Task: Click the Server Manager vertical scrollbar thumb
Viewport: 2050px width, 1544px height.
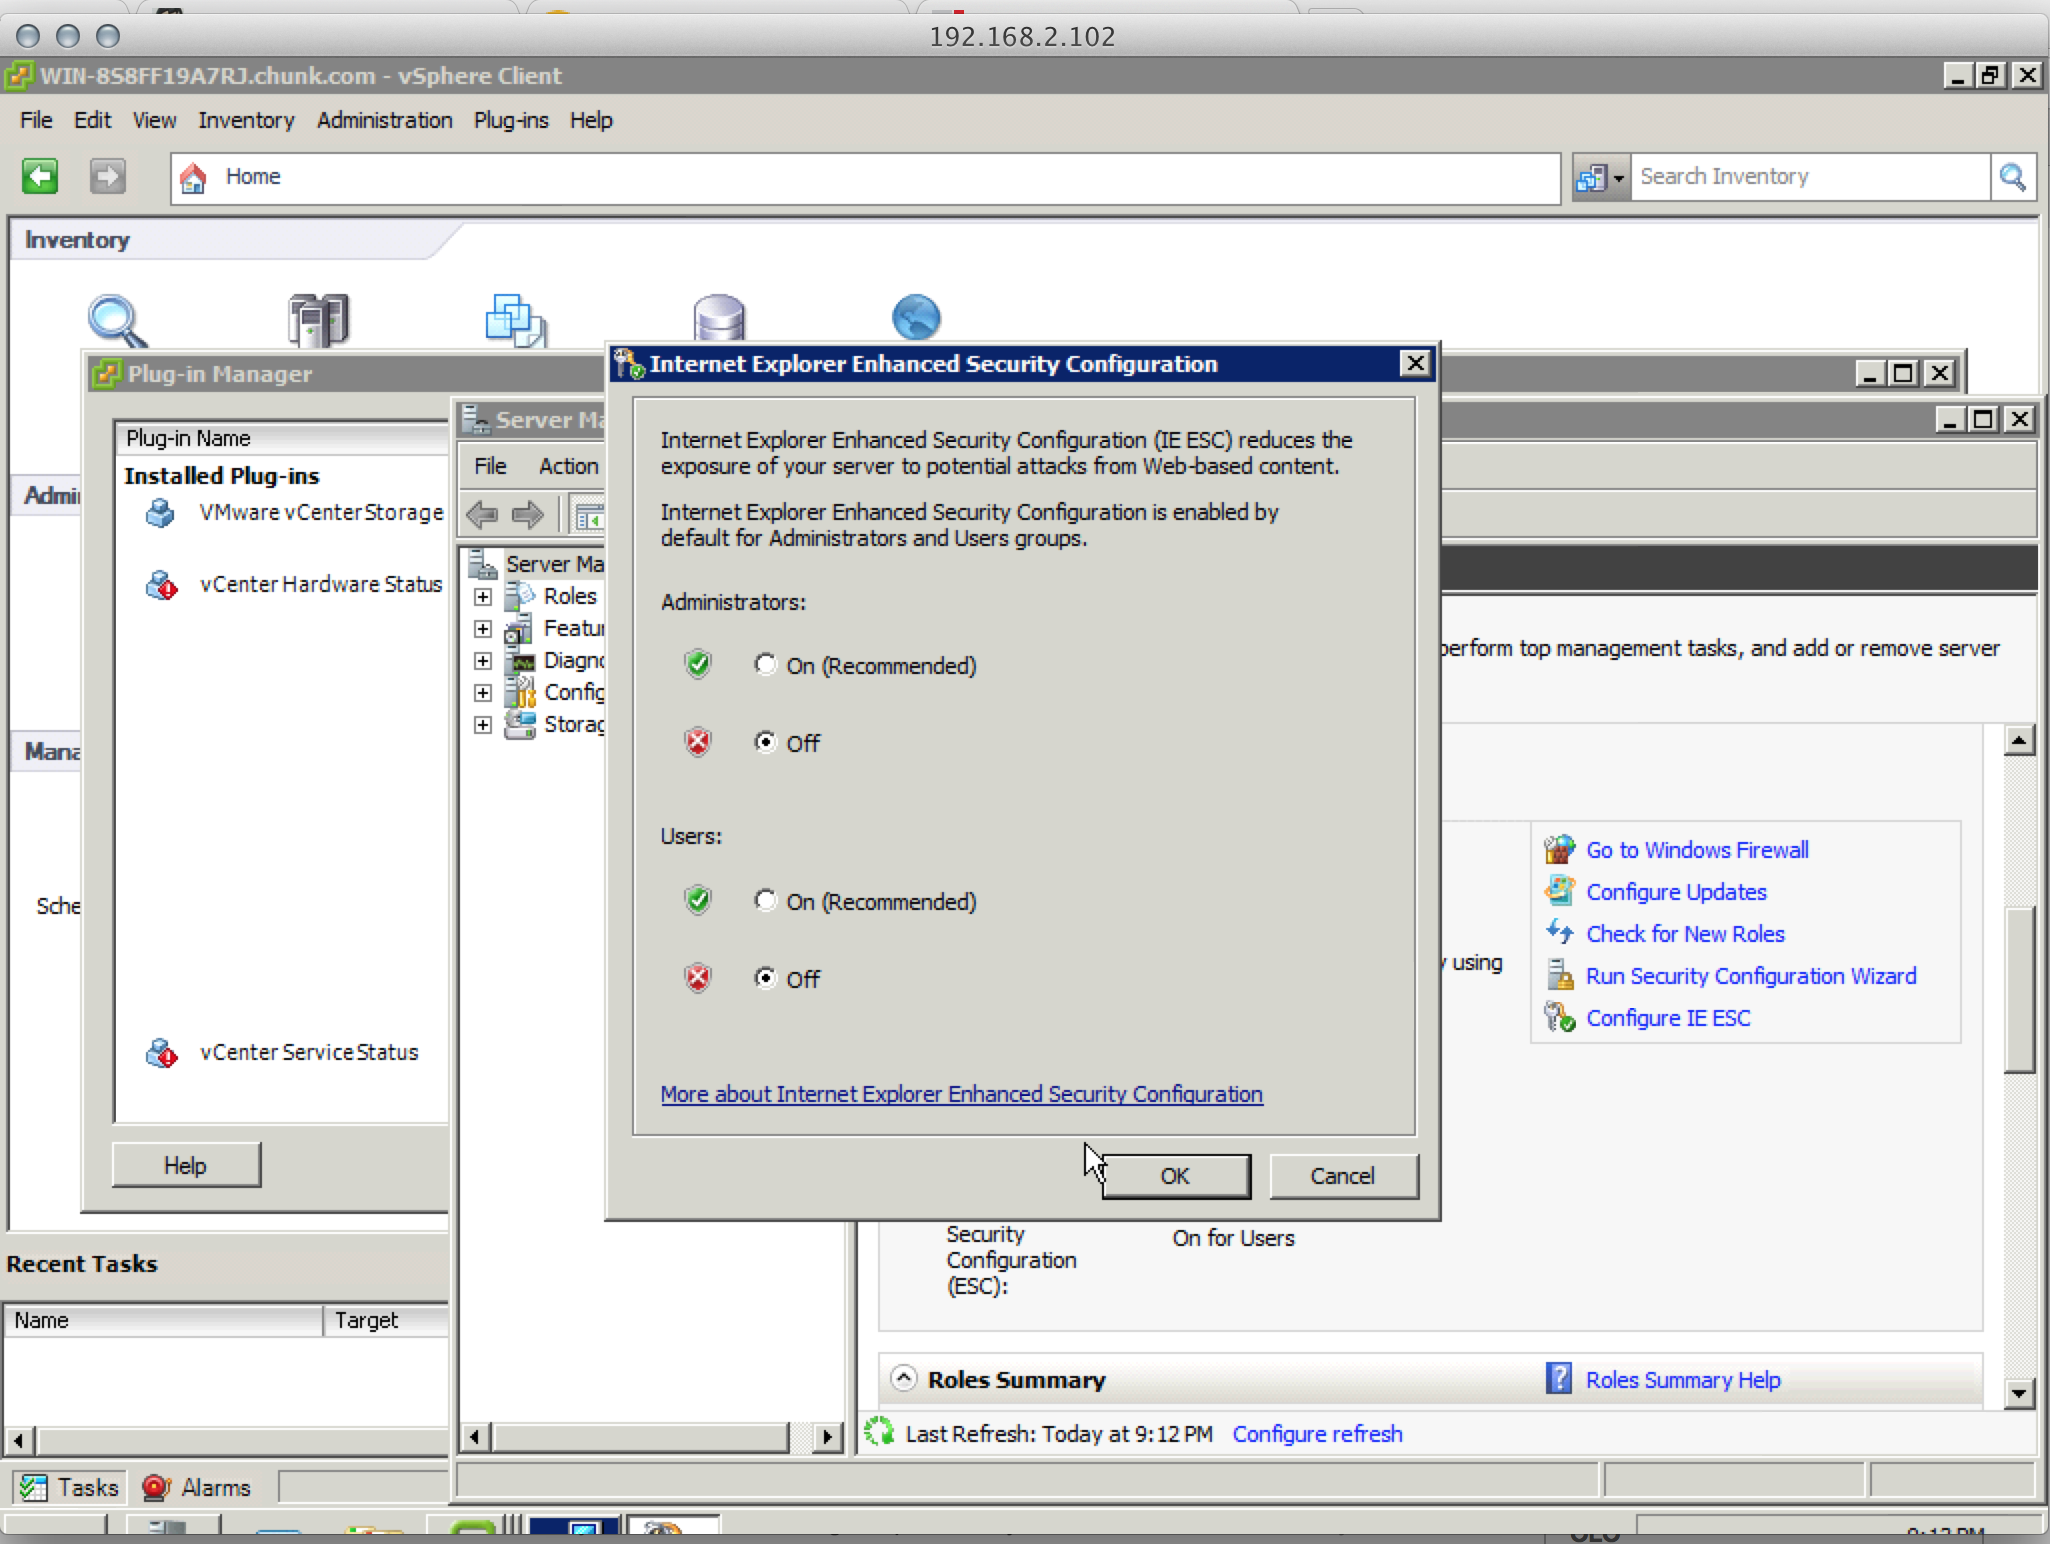Action: (2019, 990)
